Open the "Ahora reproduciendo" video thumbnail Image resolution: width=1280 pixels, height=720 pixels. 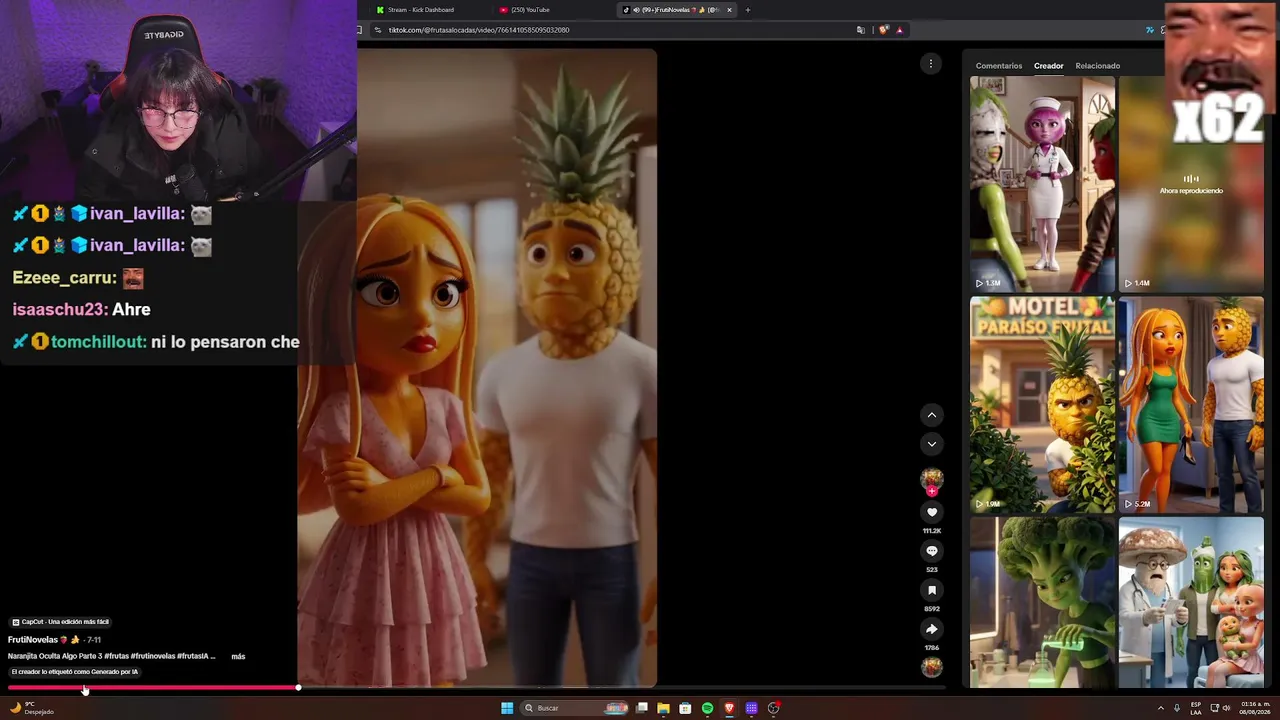(x=1191, y=184)
